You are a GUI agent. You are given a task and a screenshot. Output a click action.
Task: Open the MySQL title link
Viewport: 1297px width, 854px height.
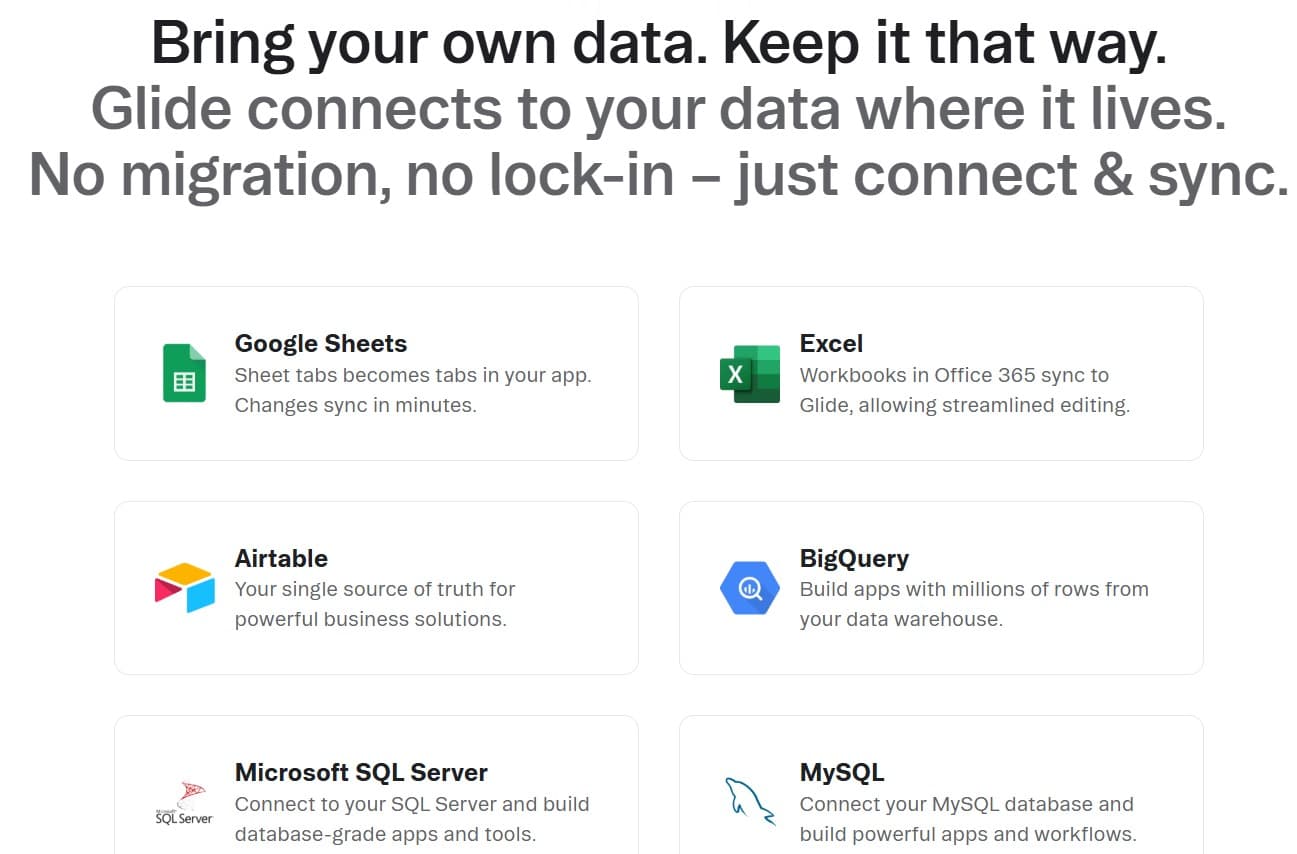tap(841, 773)
